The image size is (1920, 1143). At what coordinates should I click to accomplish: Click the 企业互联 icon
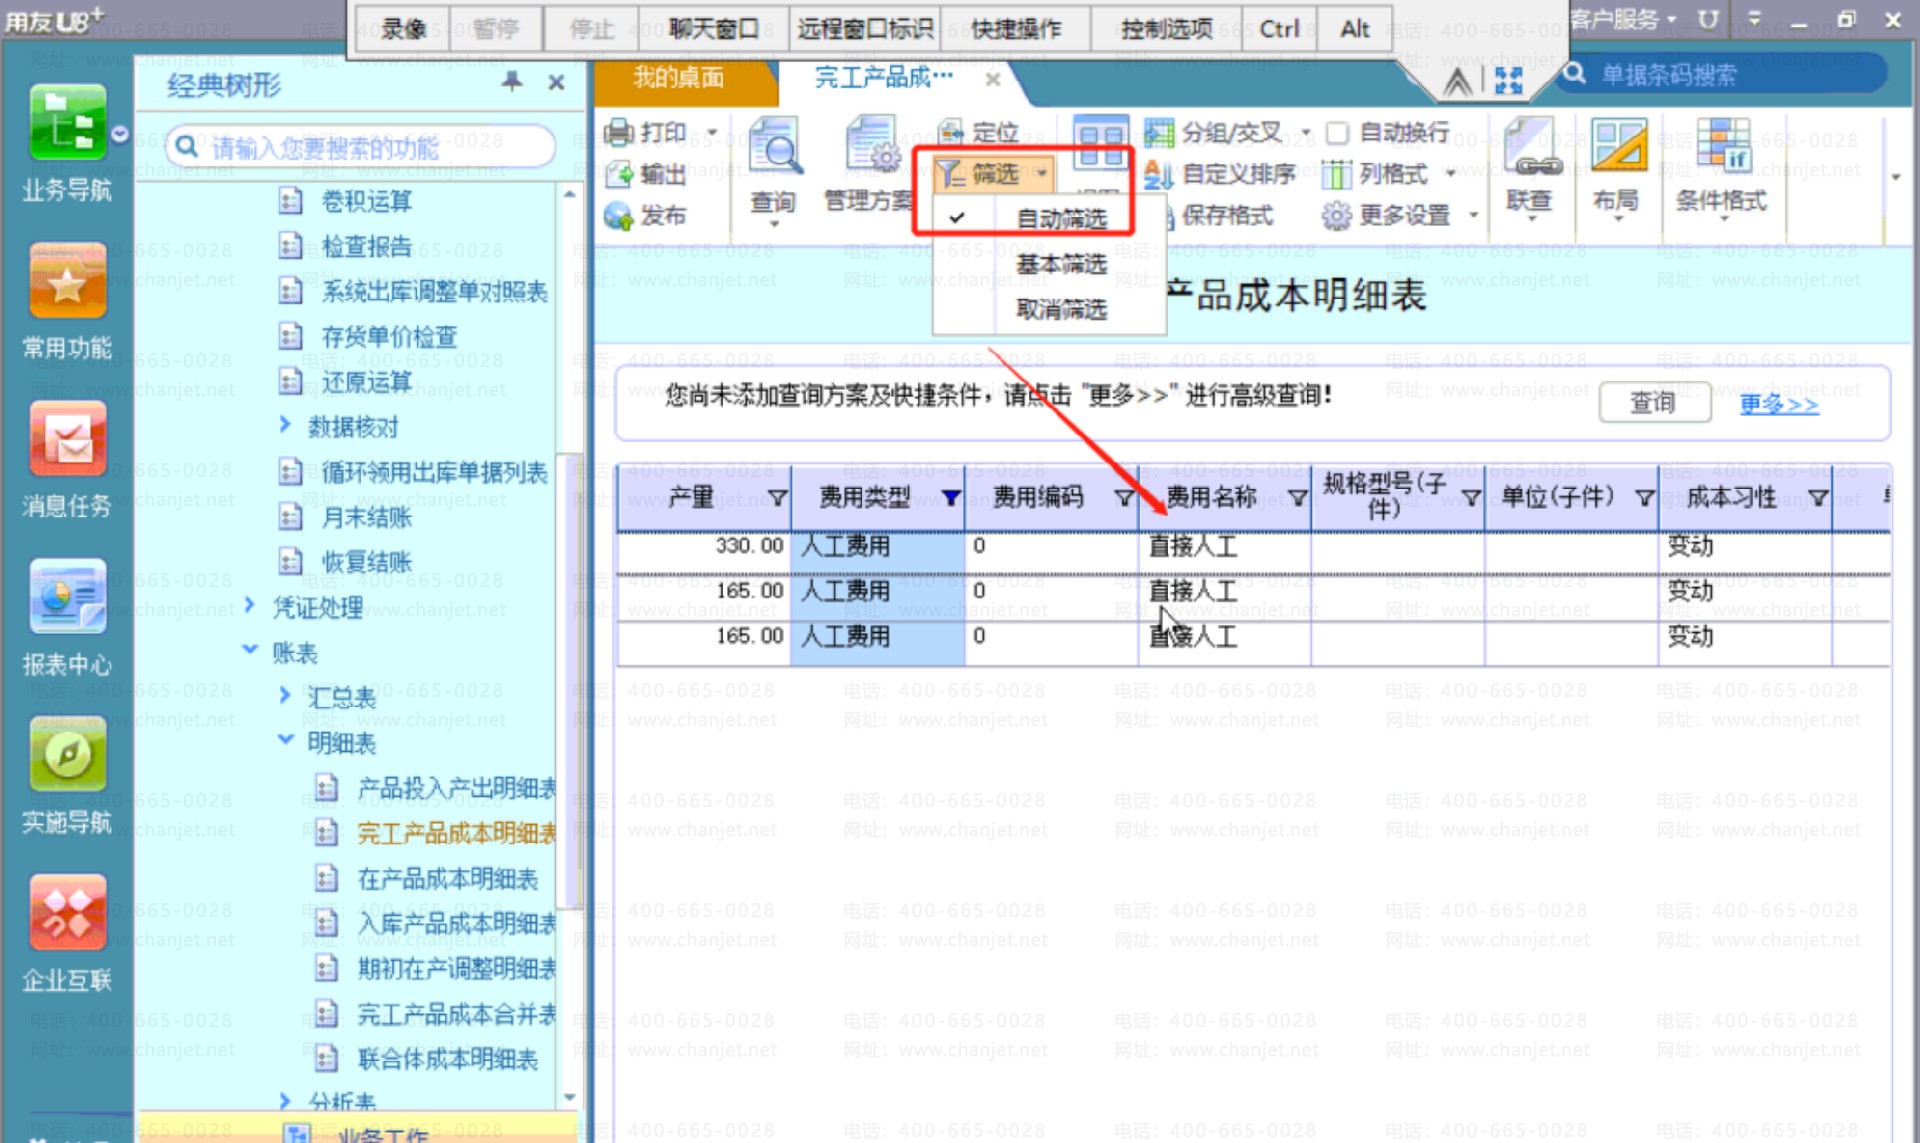(67, 912)
